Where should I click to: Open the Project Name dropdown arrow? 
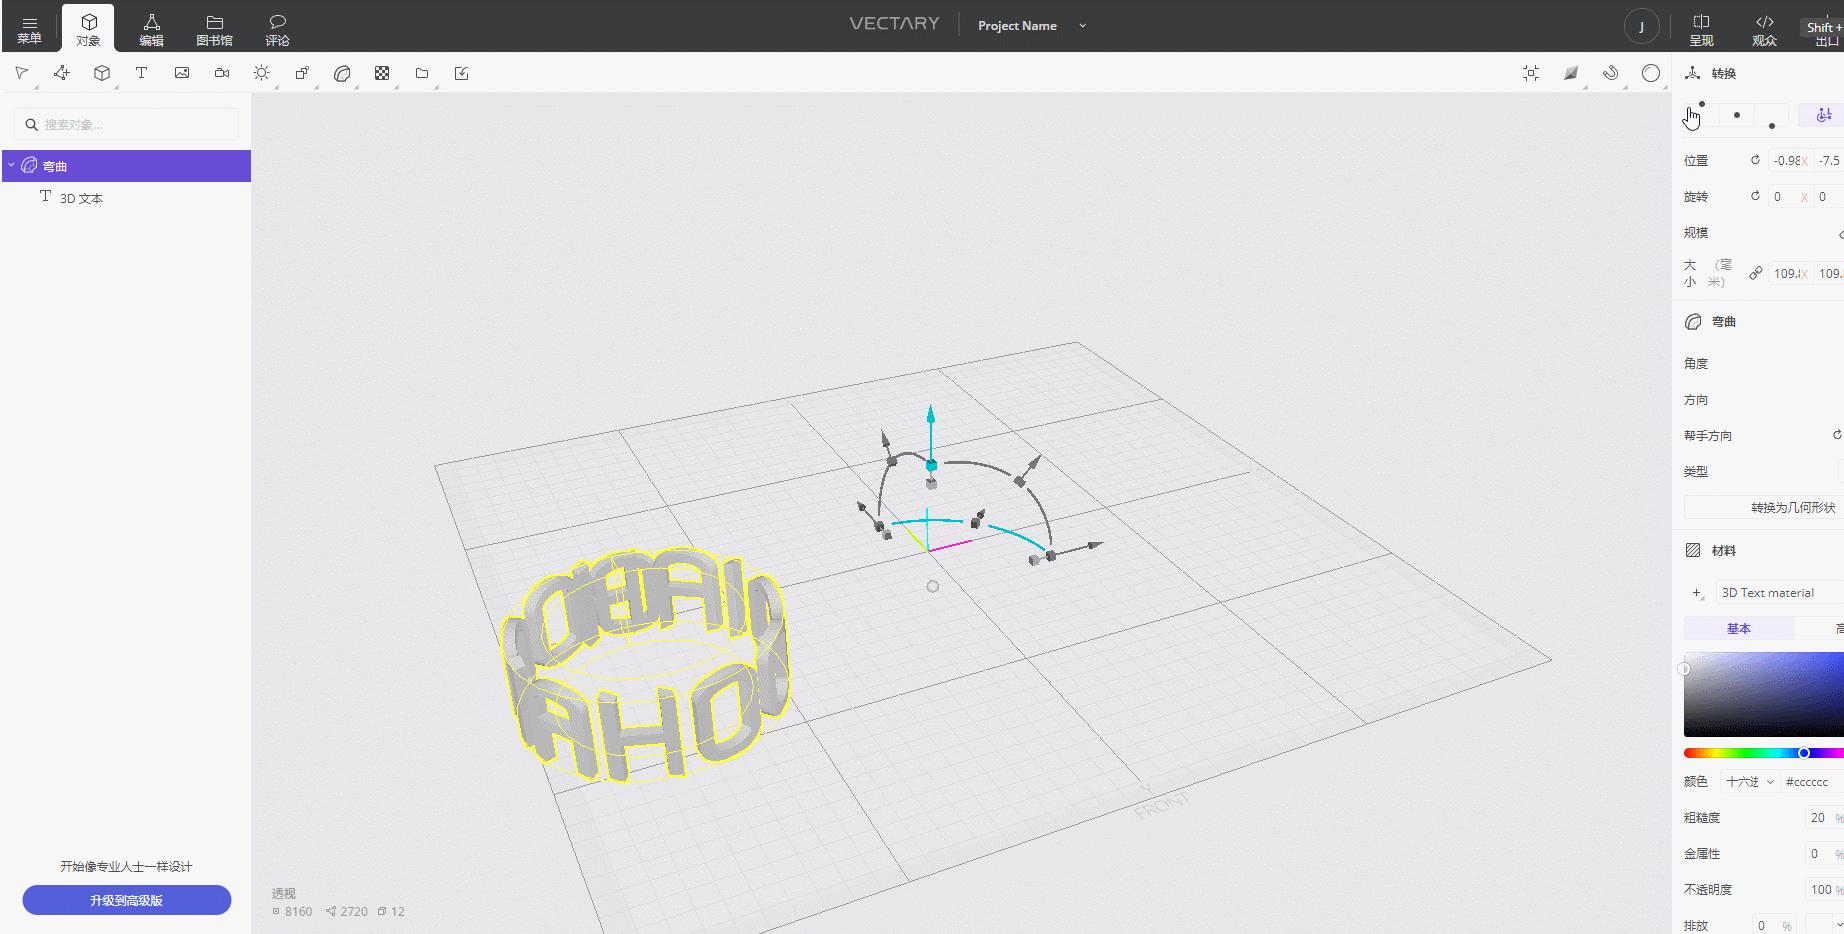point(1082,26)
